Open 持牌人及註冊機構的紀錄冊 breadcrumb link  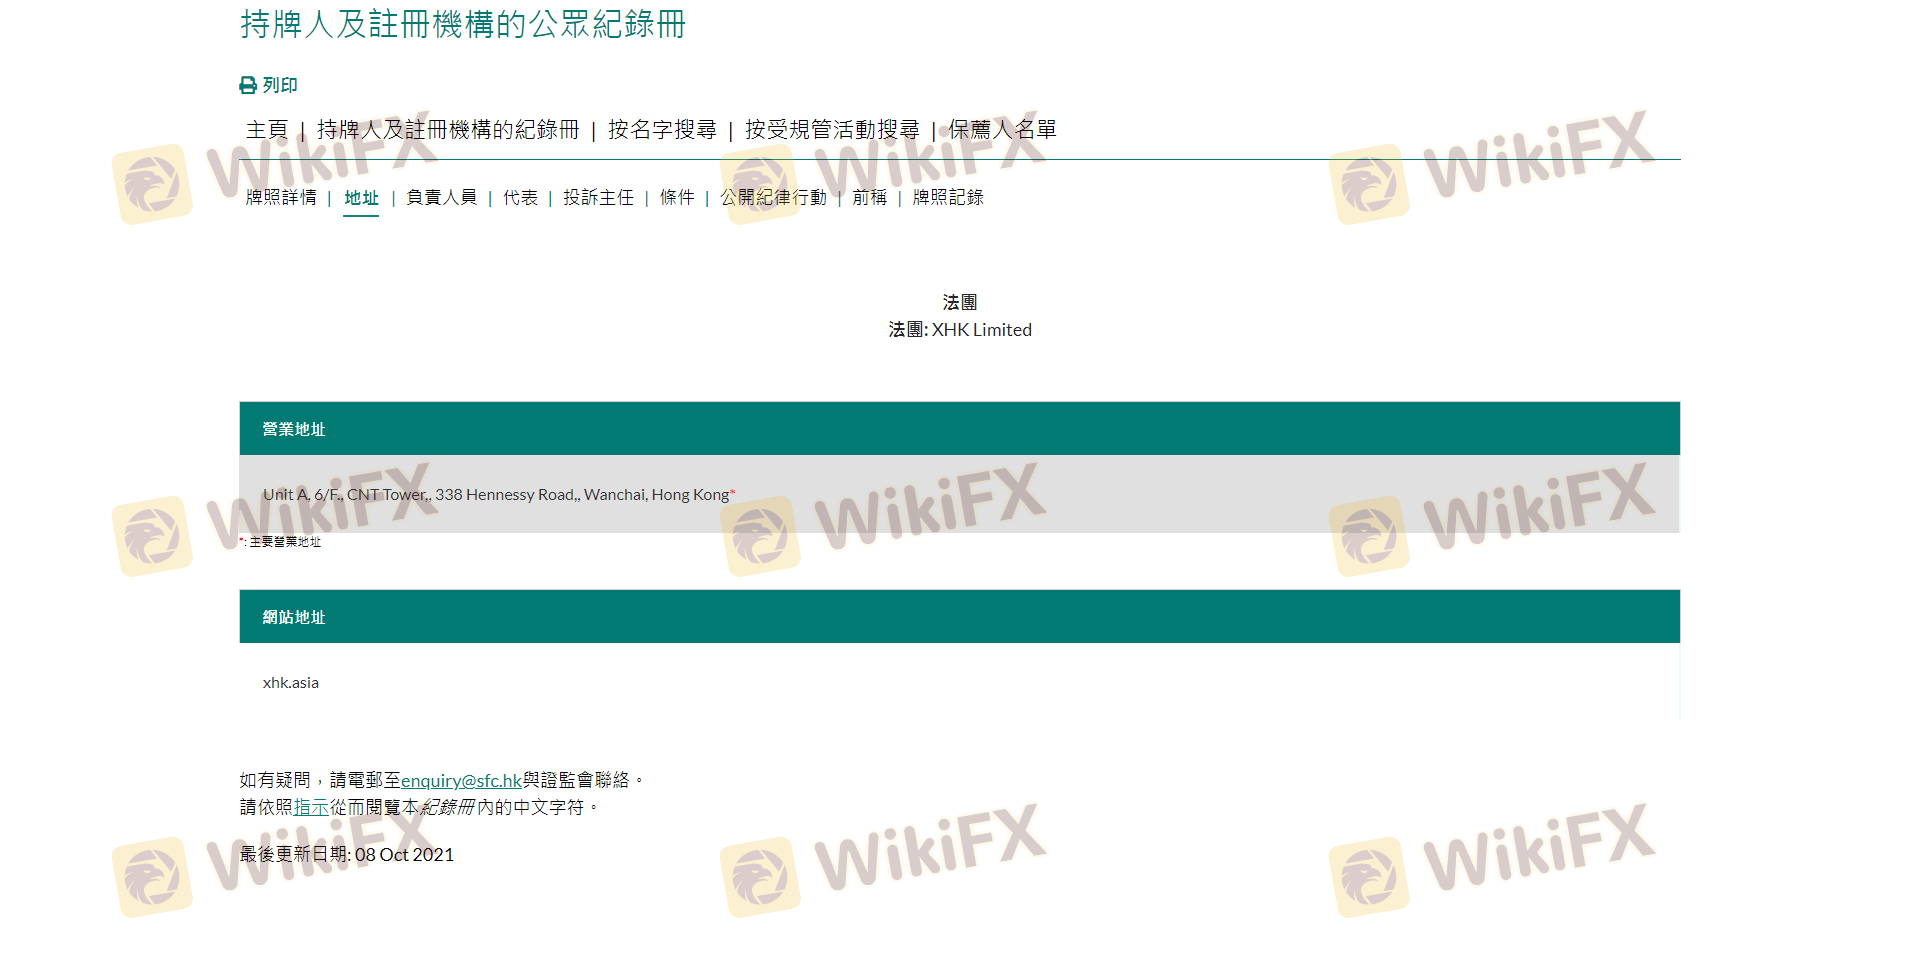[448, 130]
